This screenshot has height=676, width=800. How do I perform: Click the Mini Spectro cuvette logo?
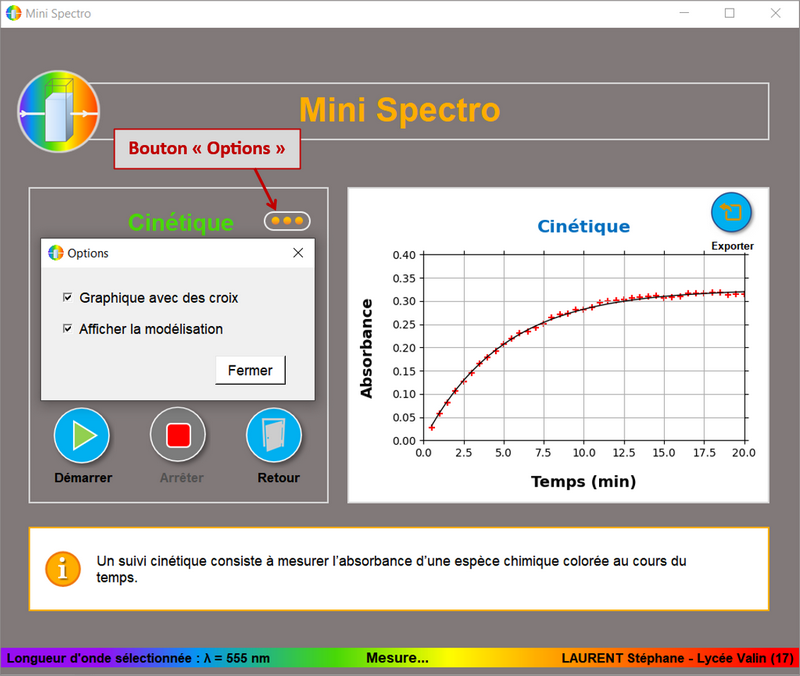(x=59, y=111)
